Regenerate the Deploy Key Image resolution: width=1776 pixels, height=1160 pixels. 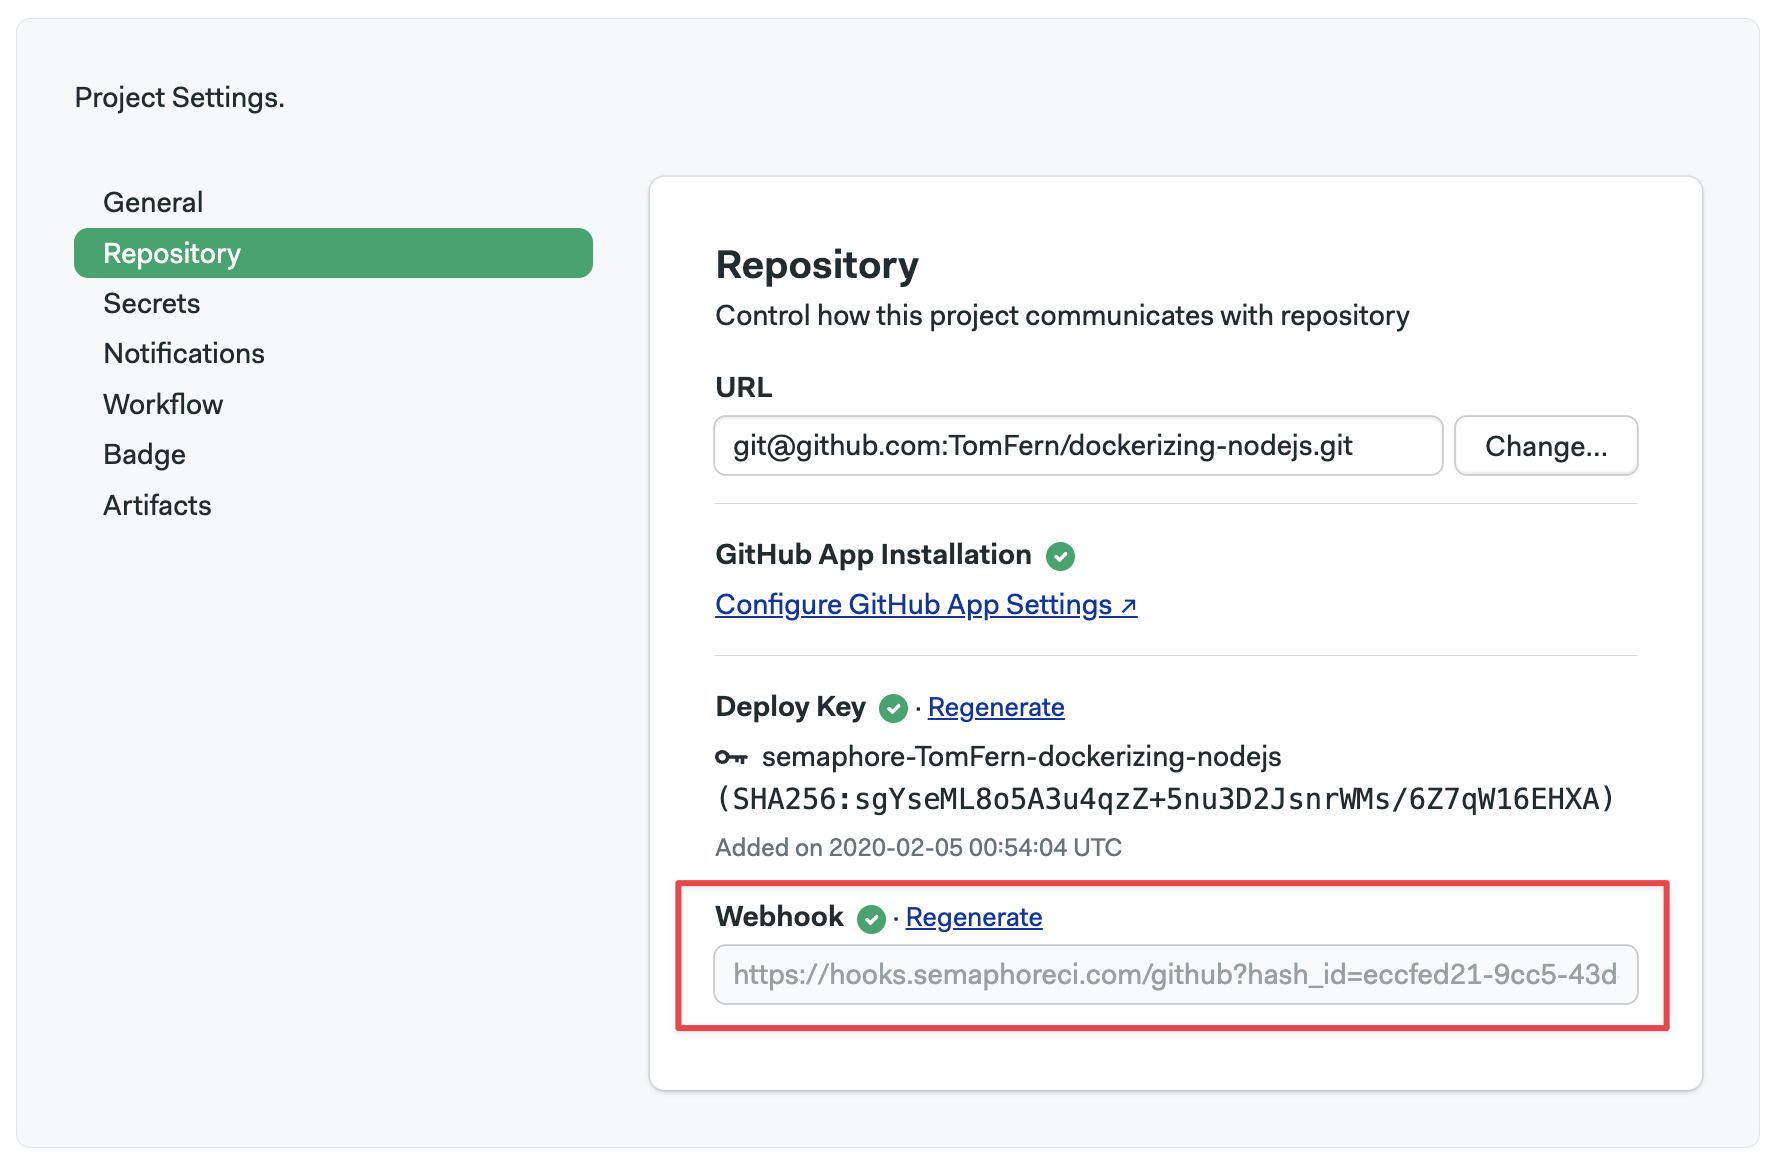coord(996,707)
